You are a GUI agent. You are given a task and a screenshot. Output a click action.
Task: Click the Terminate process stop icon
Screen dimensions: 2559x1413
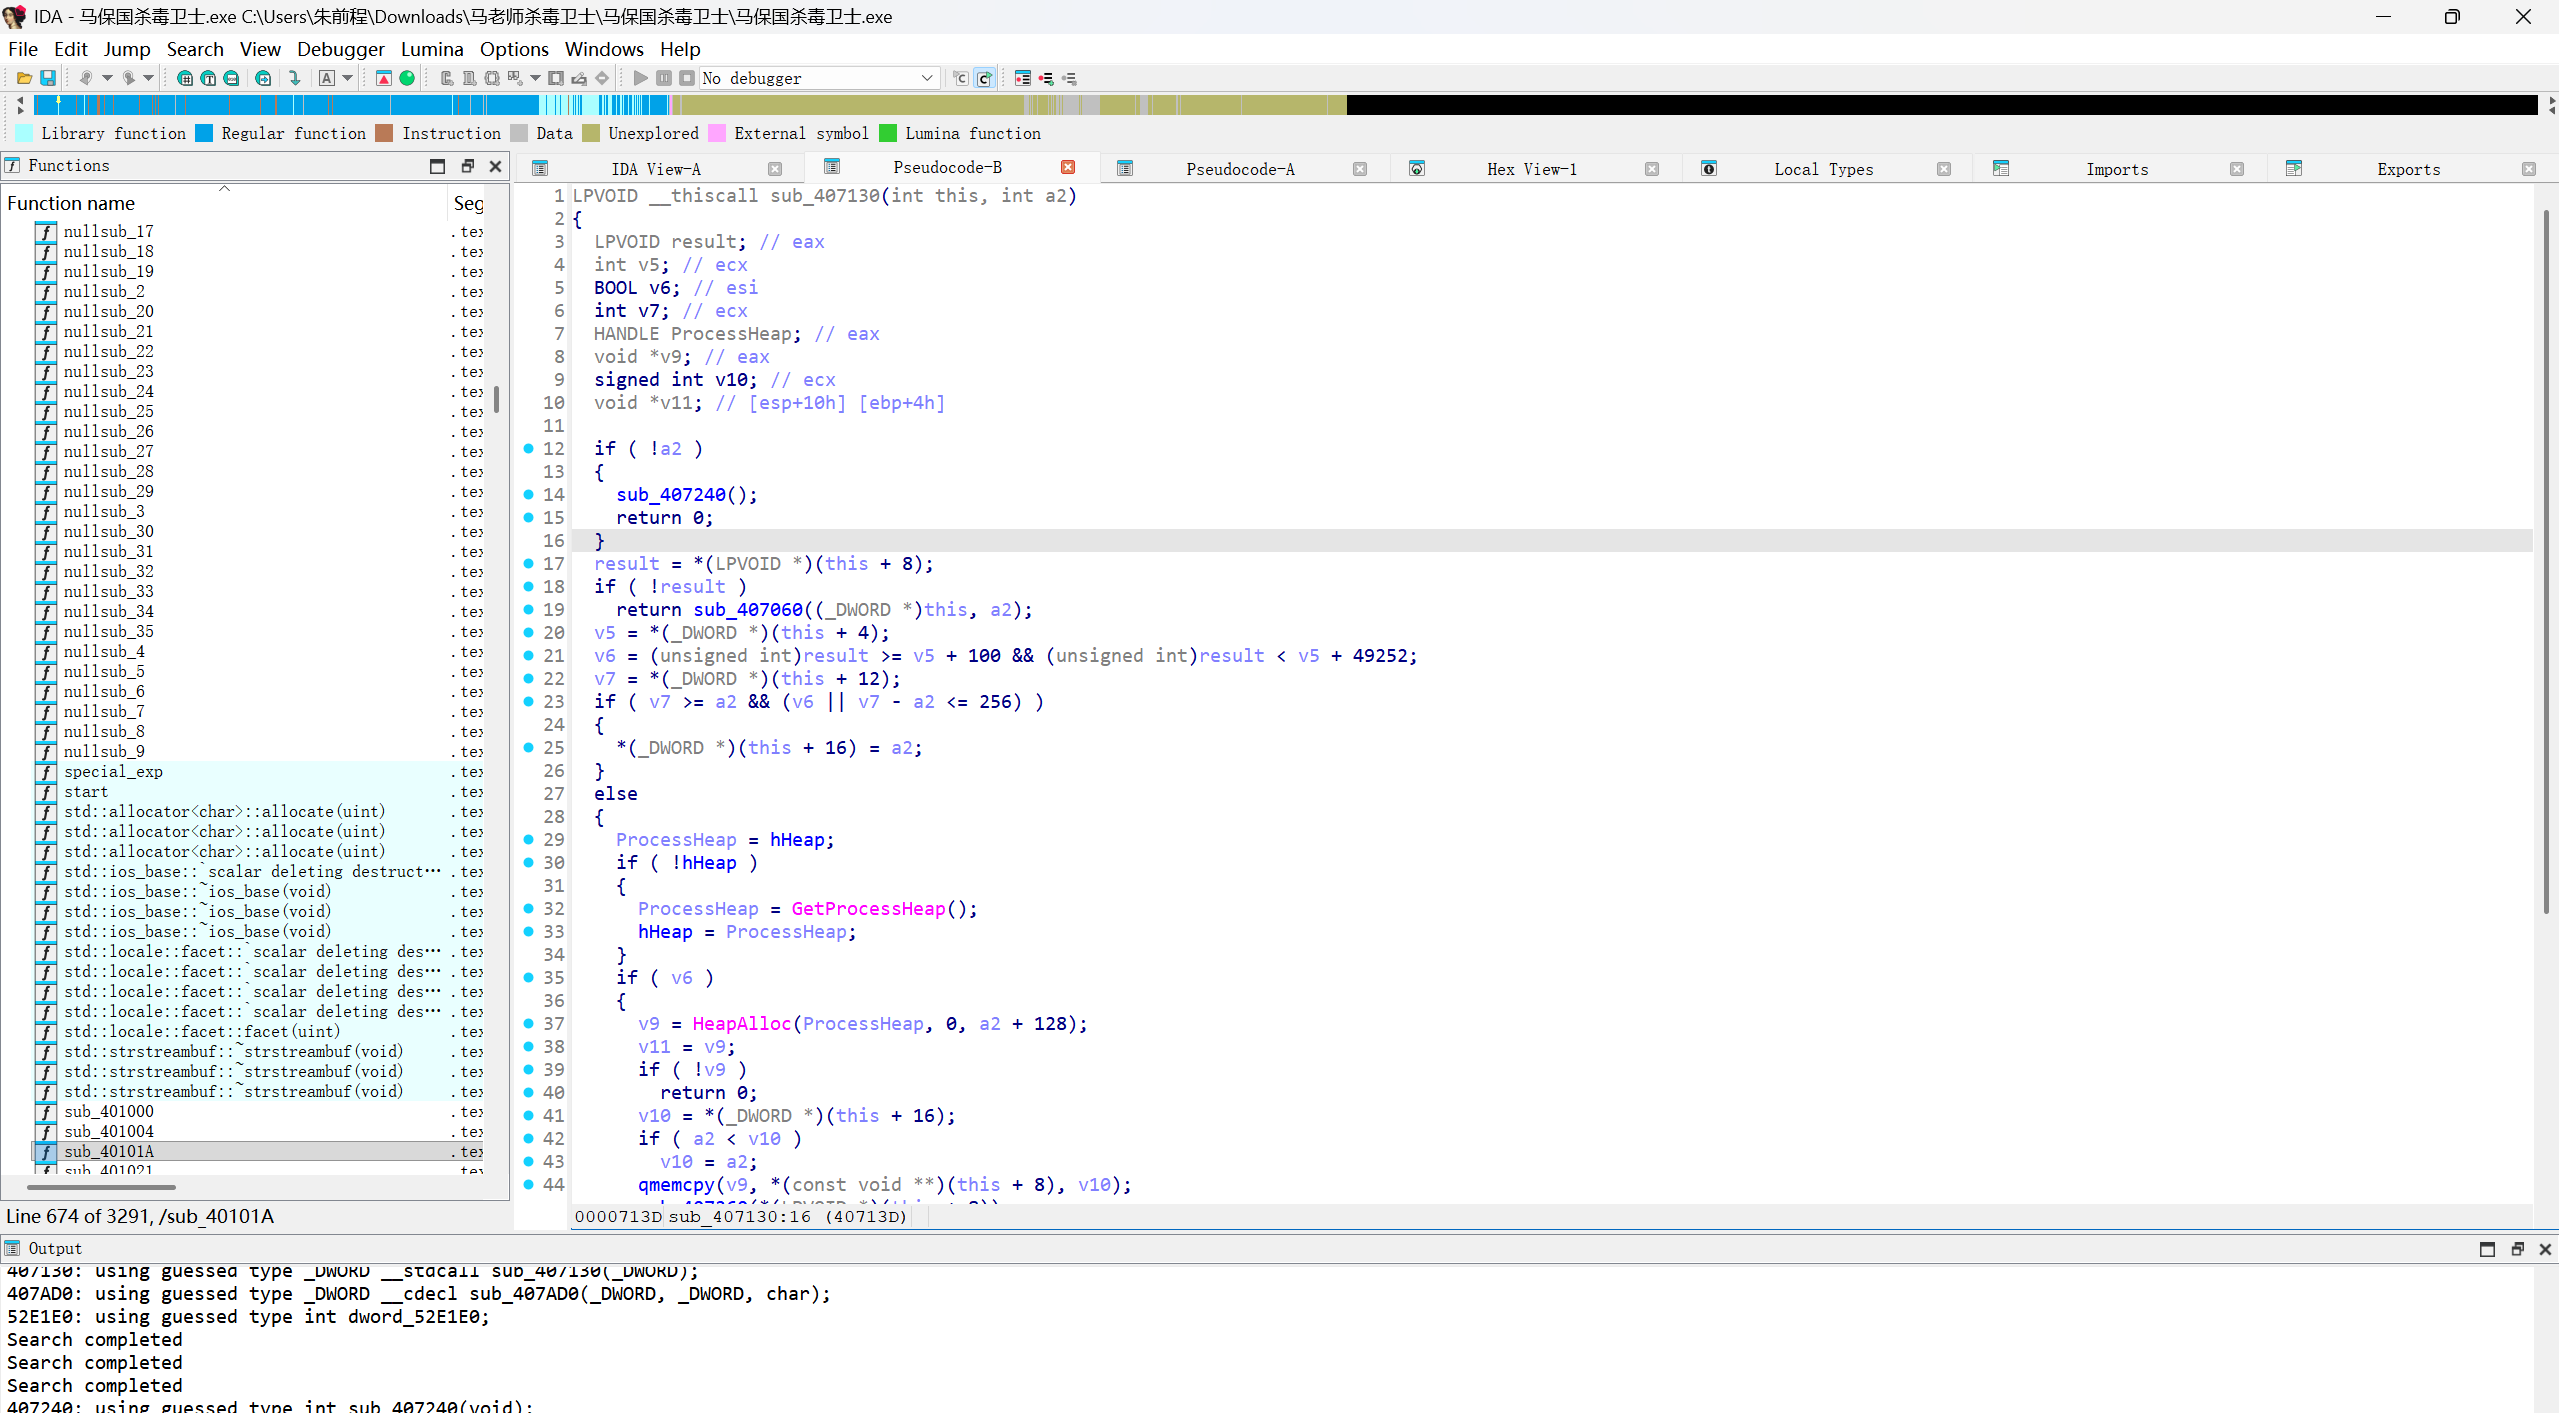(x=687, y=78)
